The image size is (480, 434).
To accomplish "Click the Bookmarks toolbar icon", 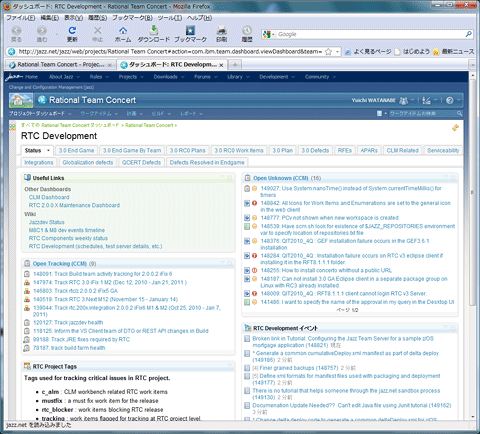I will pos(190,34).
